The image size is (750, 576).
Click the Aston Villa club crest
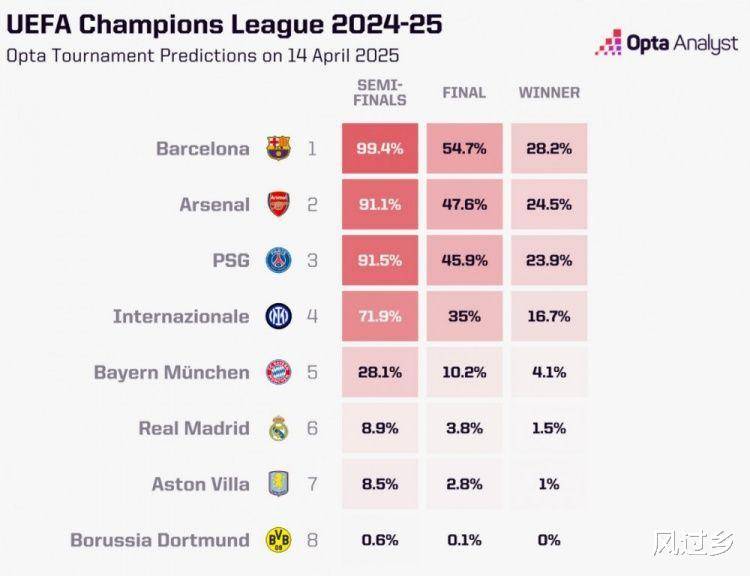click(x=278, y=485)
